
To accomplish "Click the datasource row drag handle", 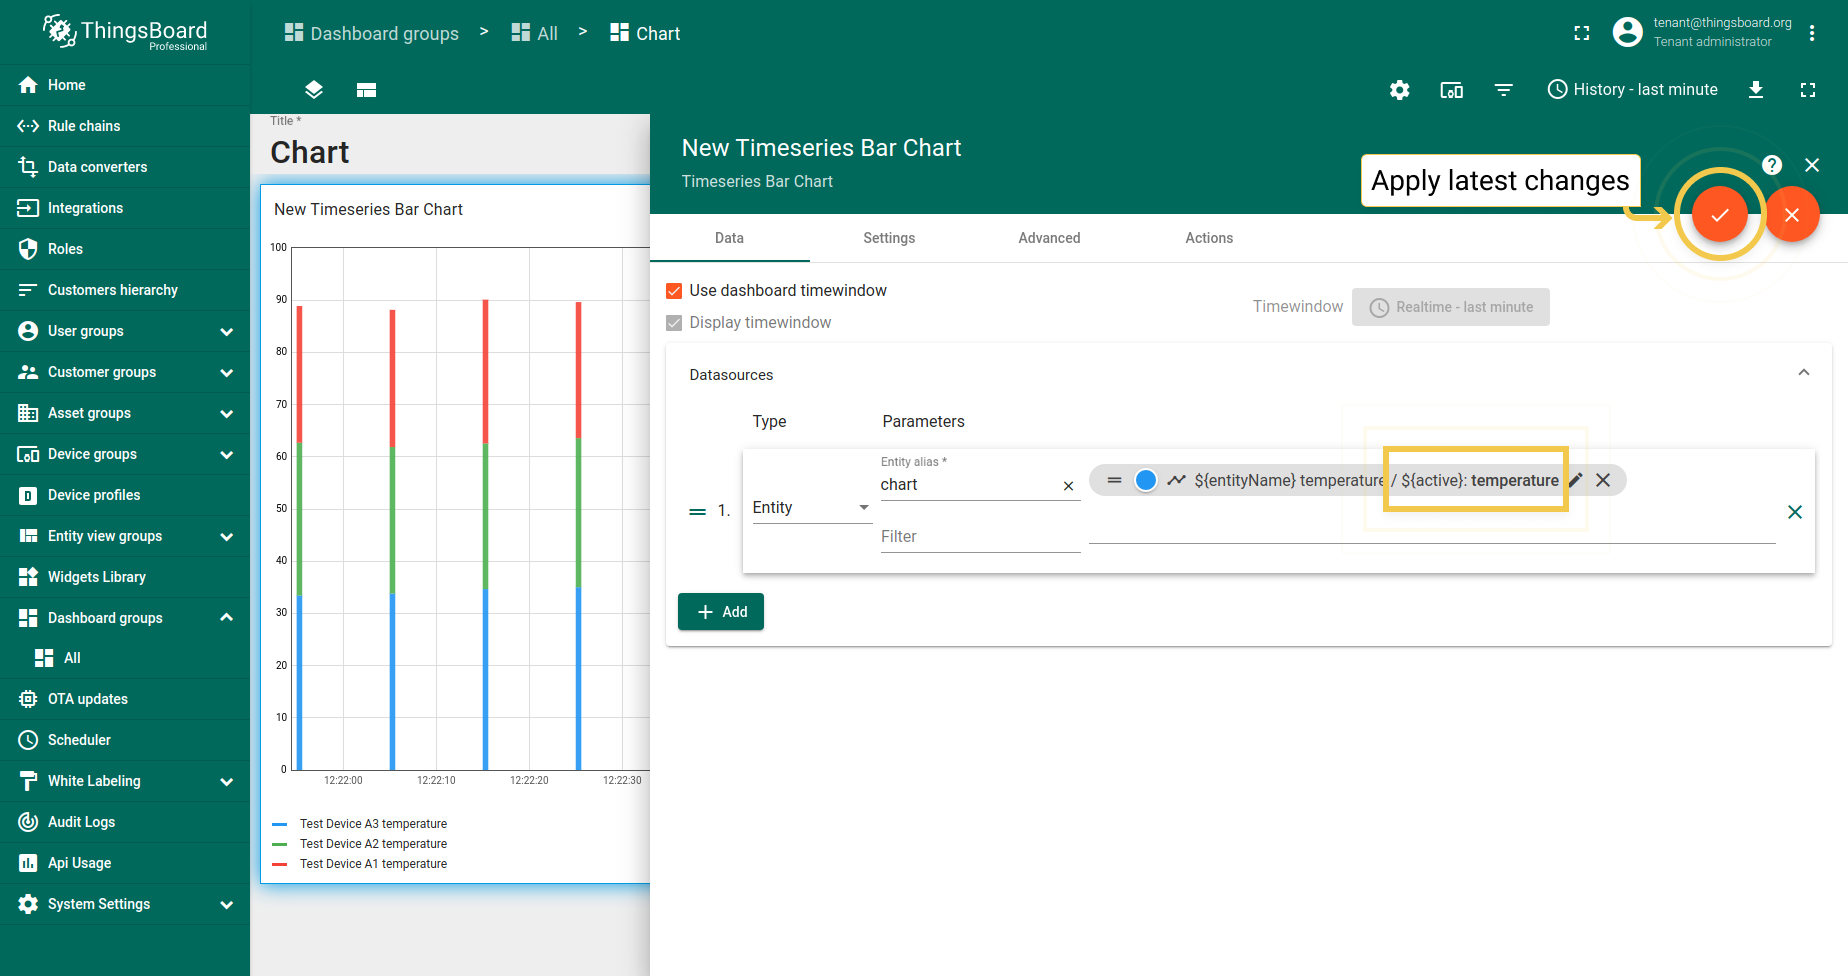I will tap(697, 512).
